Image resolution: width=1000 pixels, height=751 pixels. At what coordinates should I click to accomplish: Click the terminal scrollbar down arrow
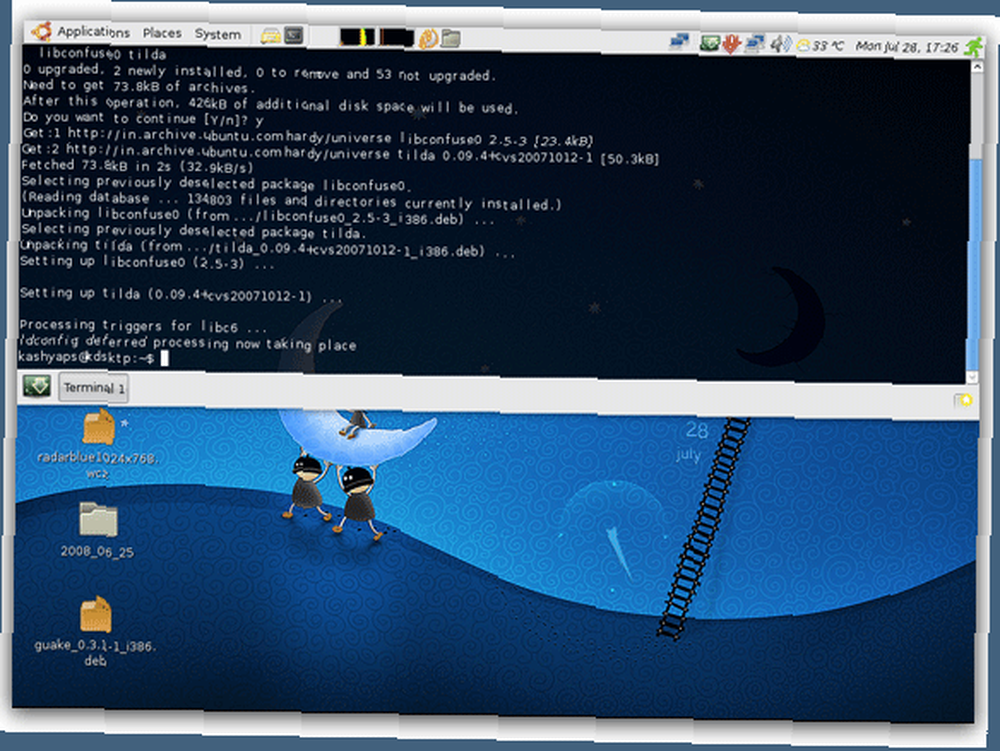972,377
